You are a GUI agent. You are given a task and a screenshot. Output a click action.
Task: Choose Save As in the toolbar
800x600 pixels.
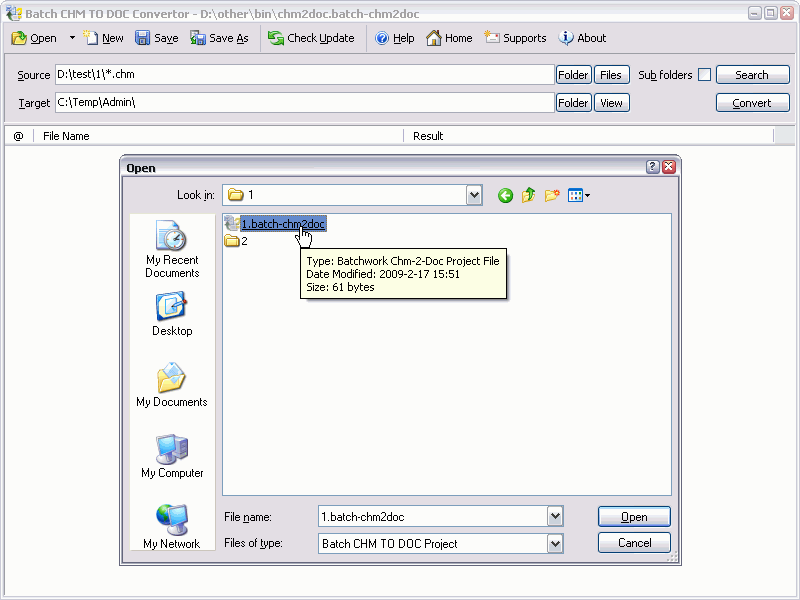click(x=219, y=38)
